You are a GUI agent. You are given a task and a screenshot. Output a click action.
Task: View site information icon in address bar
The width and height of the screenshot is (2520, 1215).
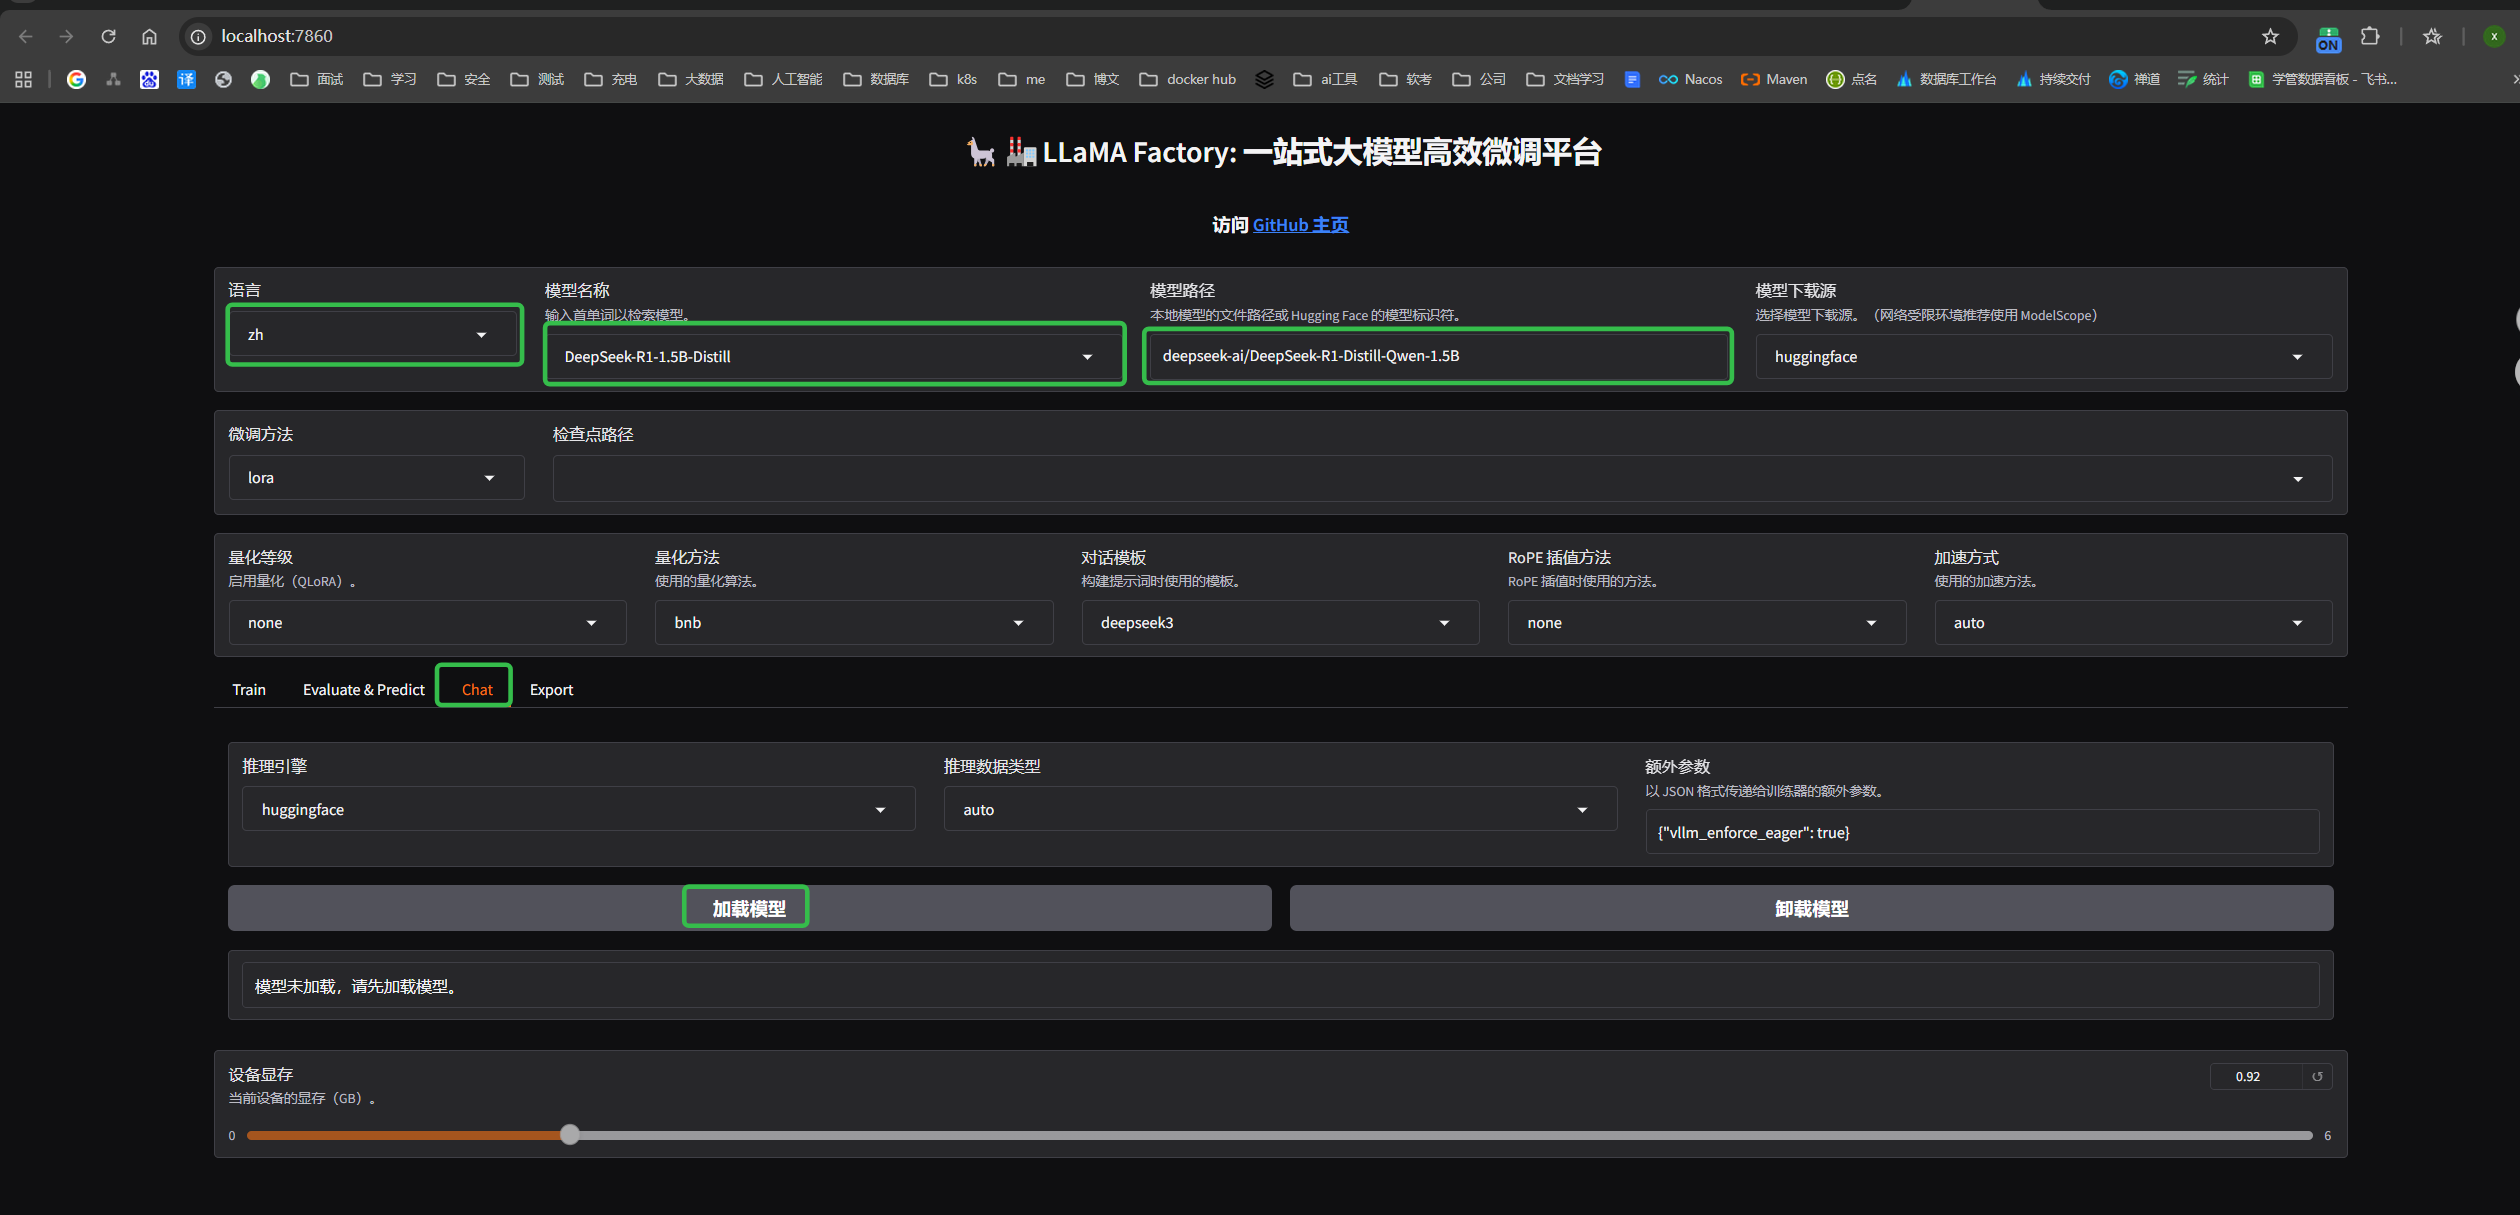click(198, 36)
